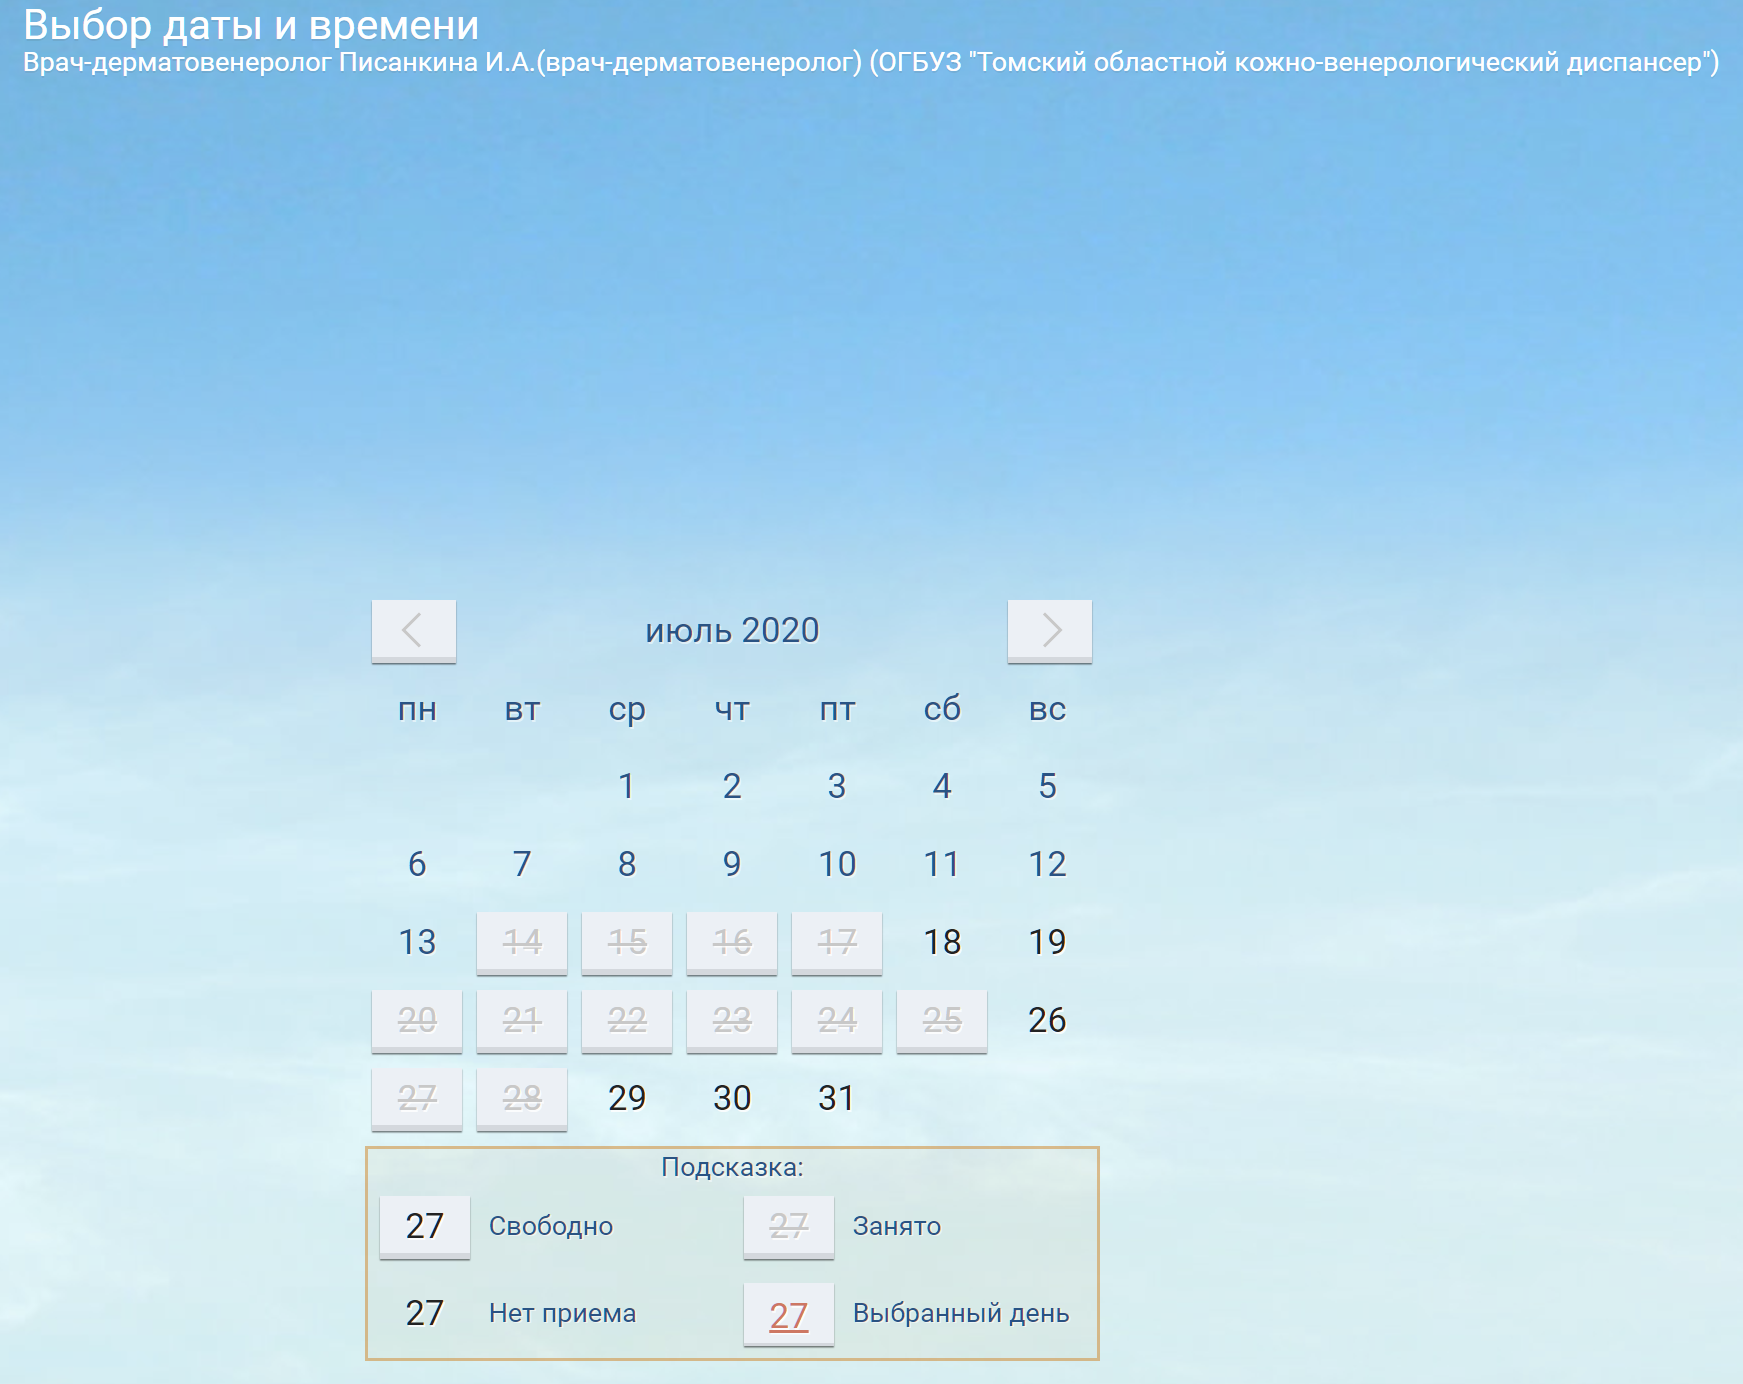1743x1384 pixels.
Task: Select July 6 in the calendar
Action: (x=417, y=864)
